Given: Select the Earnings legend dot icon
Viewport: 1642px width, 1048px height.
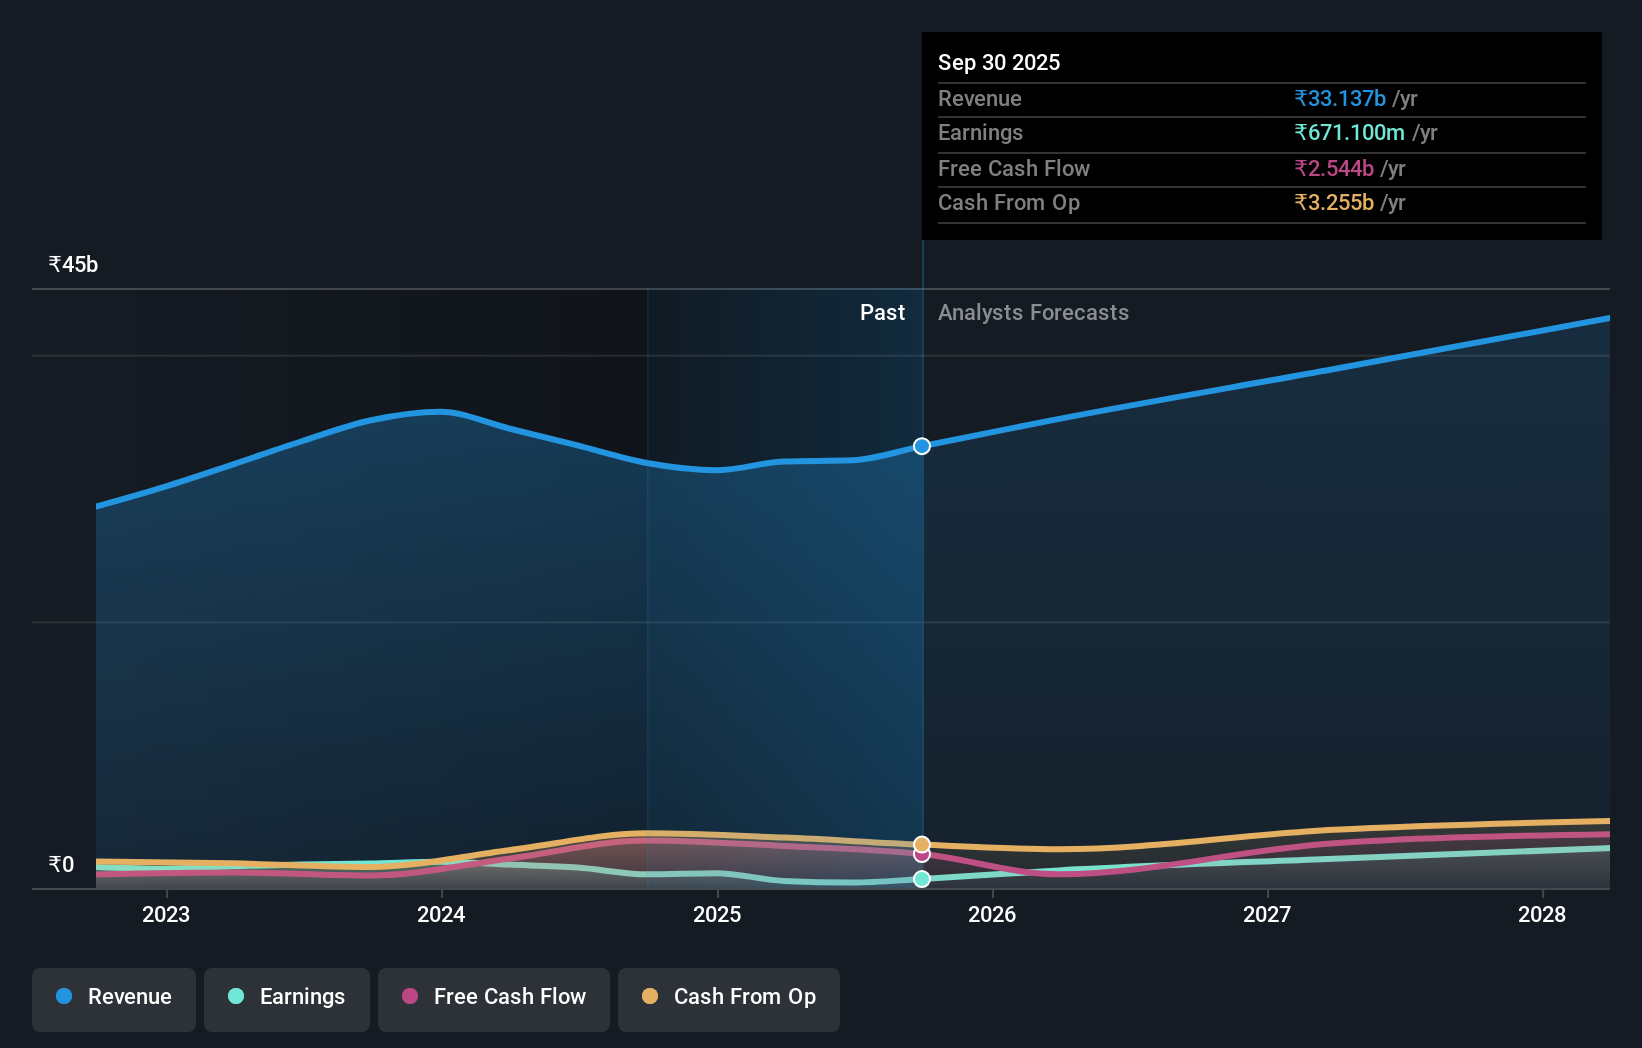Looking at the screenshot, I should [236, 997].
